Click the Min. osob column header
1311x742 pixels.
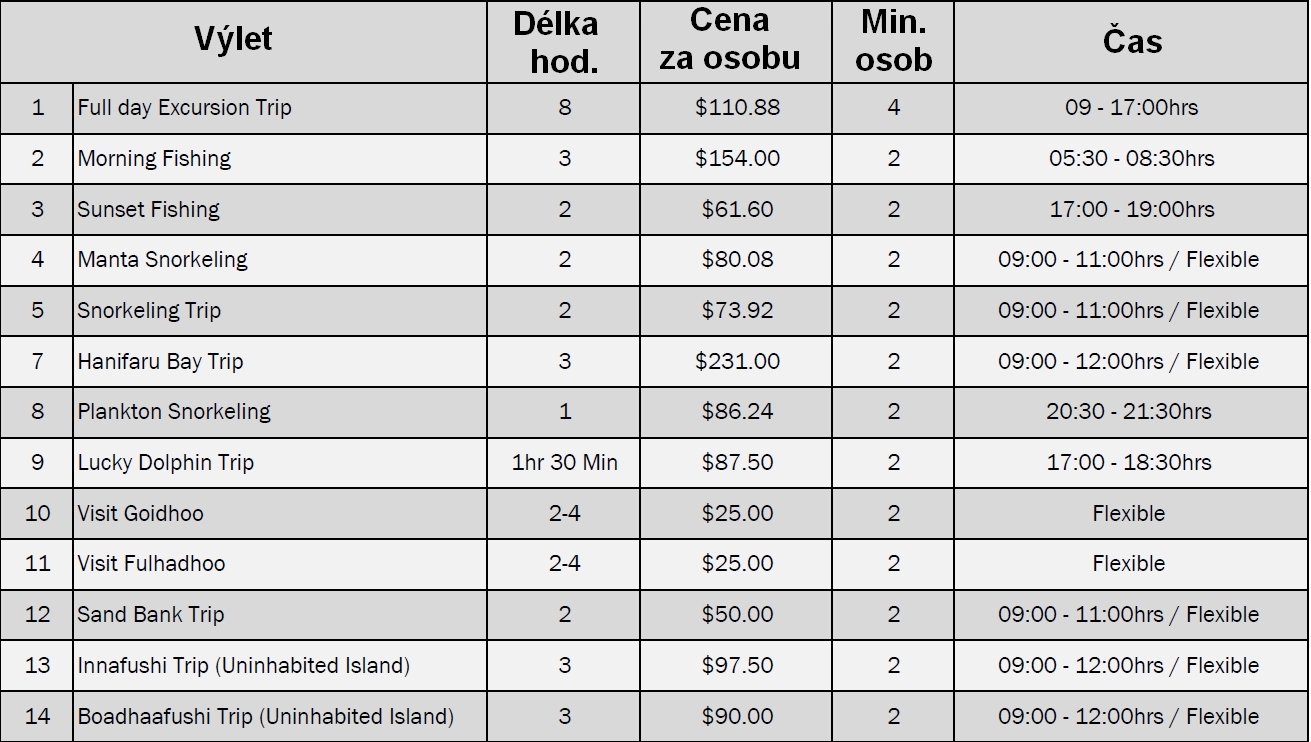coord(894,41)
